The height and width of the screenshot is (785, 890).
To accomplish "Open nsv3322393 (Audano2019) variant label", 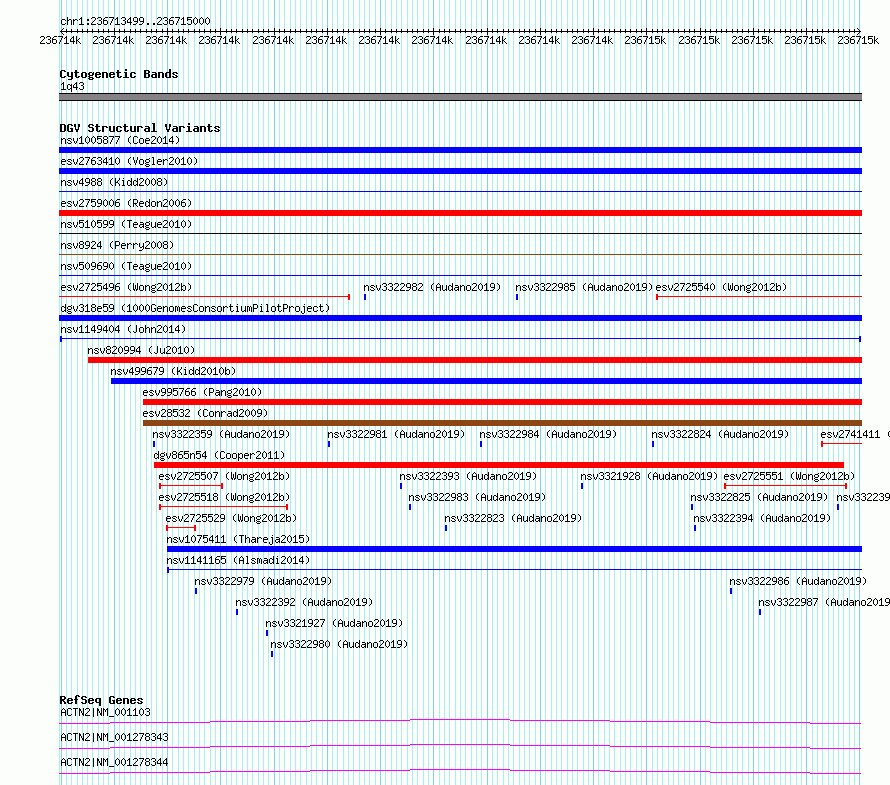I will point(468,476).
